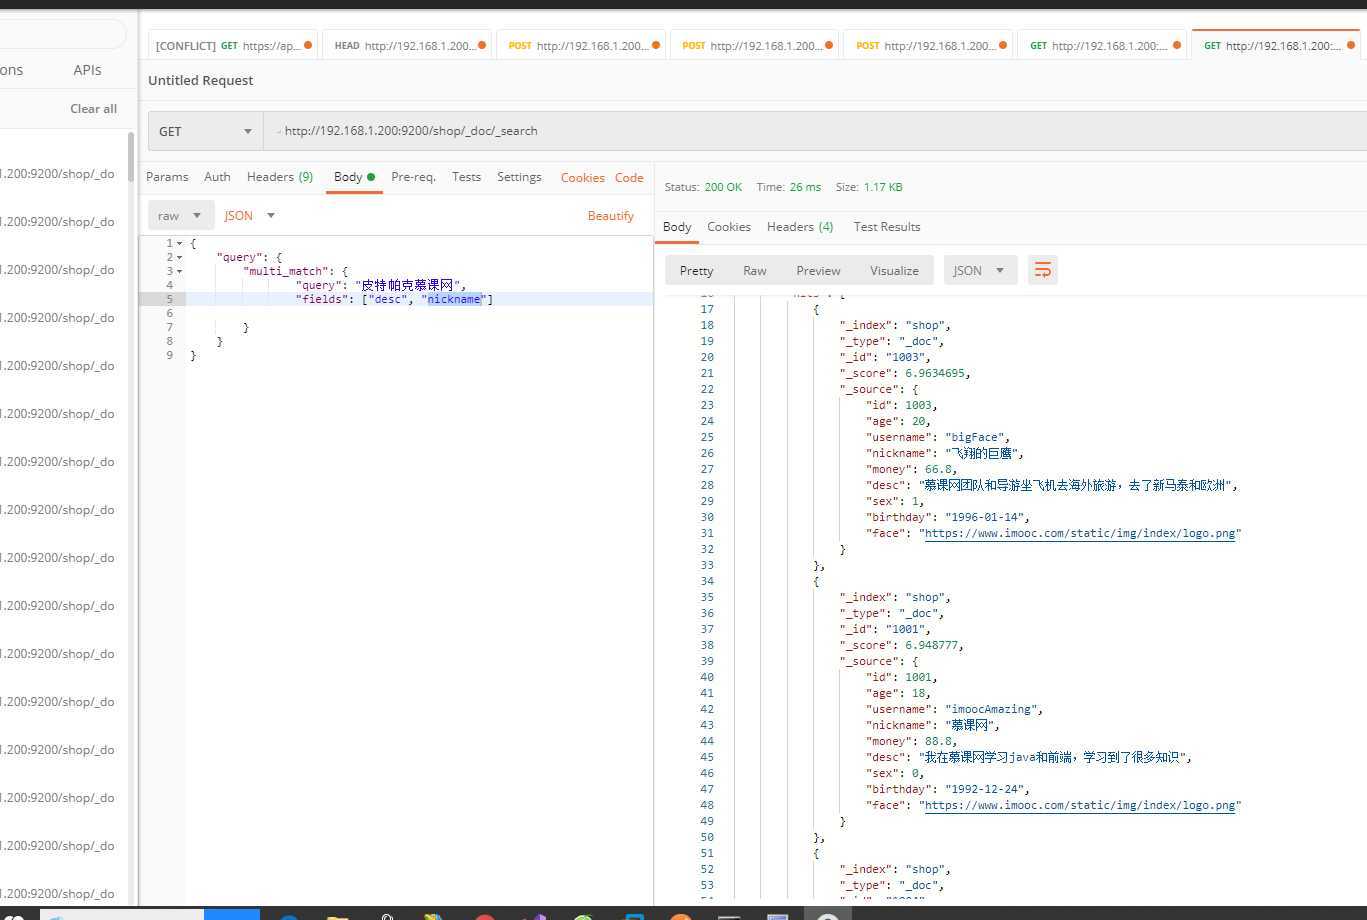Toggle line wrap icon in response toolbar
1367x920 pixels.
[x=1042, y=270]
